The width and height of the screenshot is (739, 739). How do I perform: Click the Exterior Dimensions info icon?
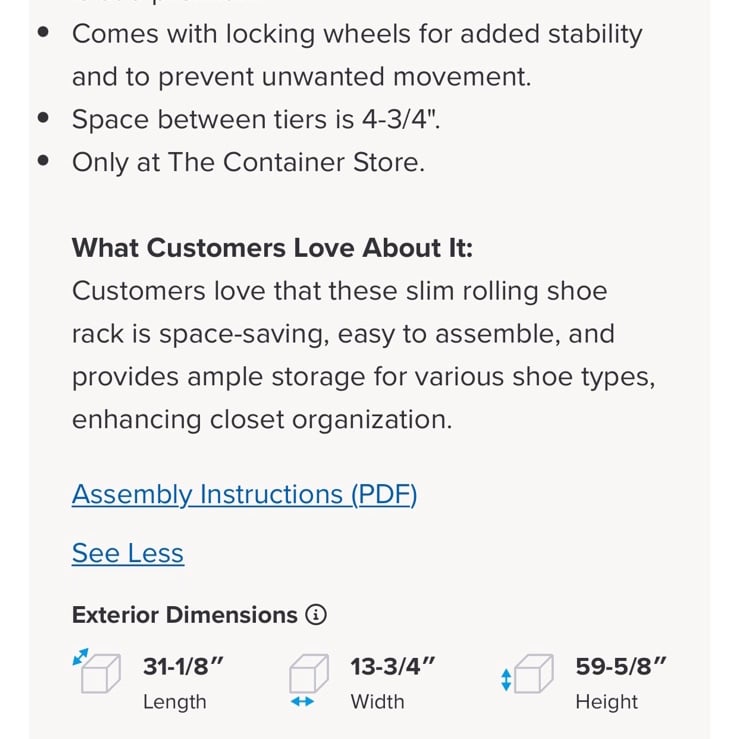[316, 615]
